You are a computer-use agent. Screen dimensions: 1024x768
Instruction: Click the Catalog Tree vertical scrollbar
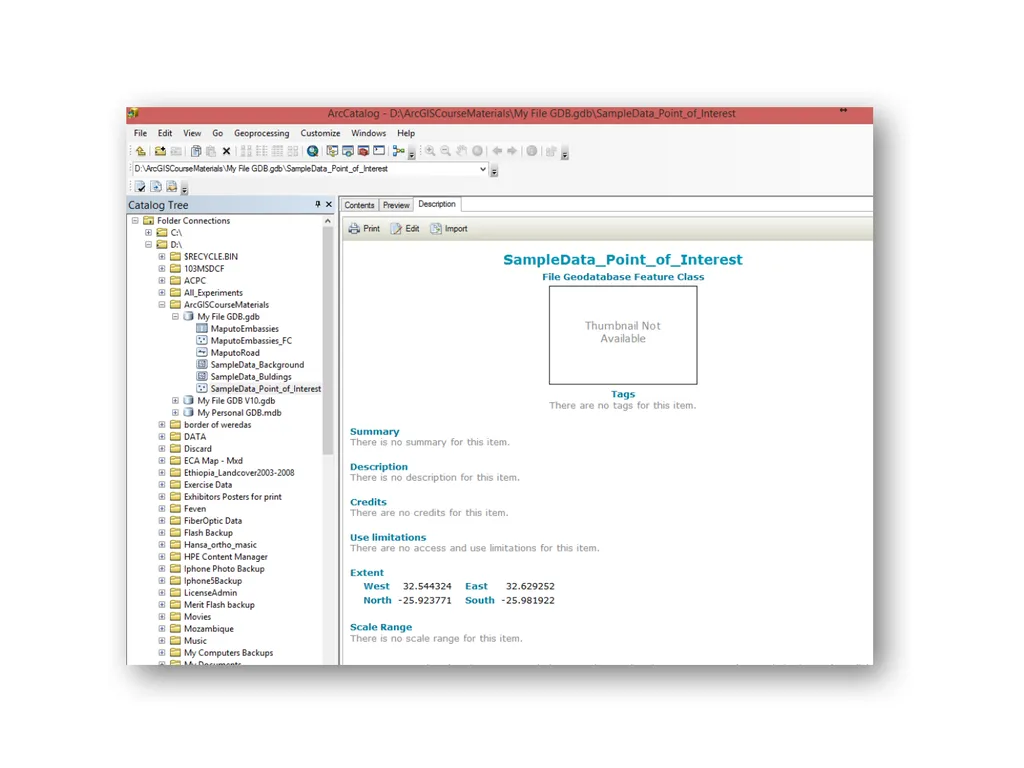[328, 340]
